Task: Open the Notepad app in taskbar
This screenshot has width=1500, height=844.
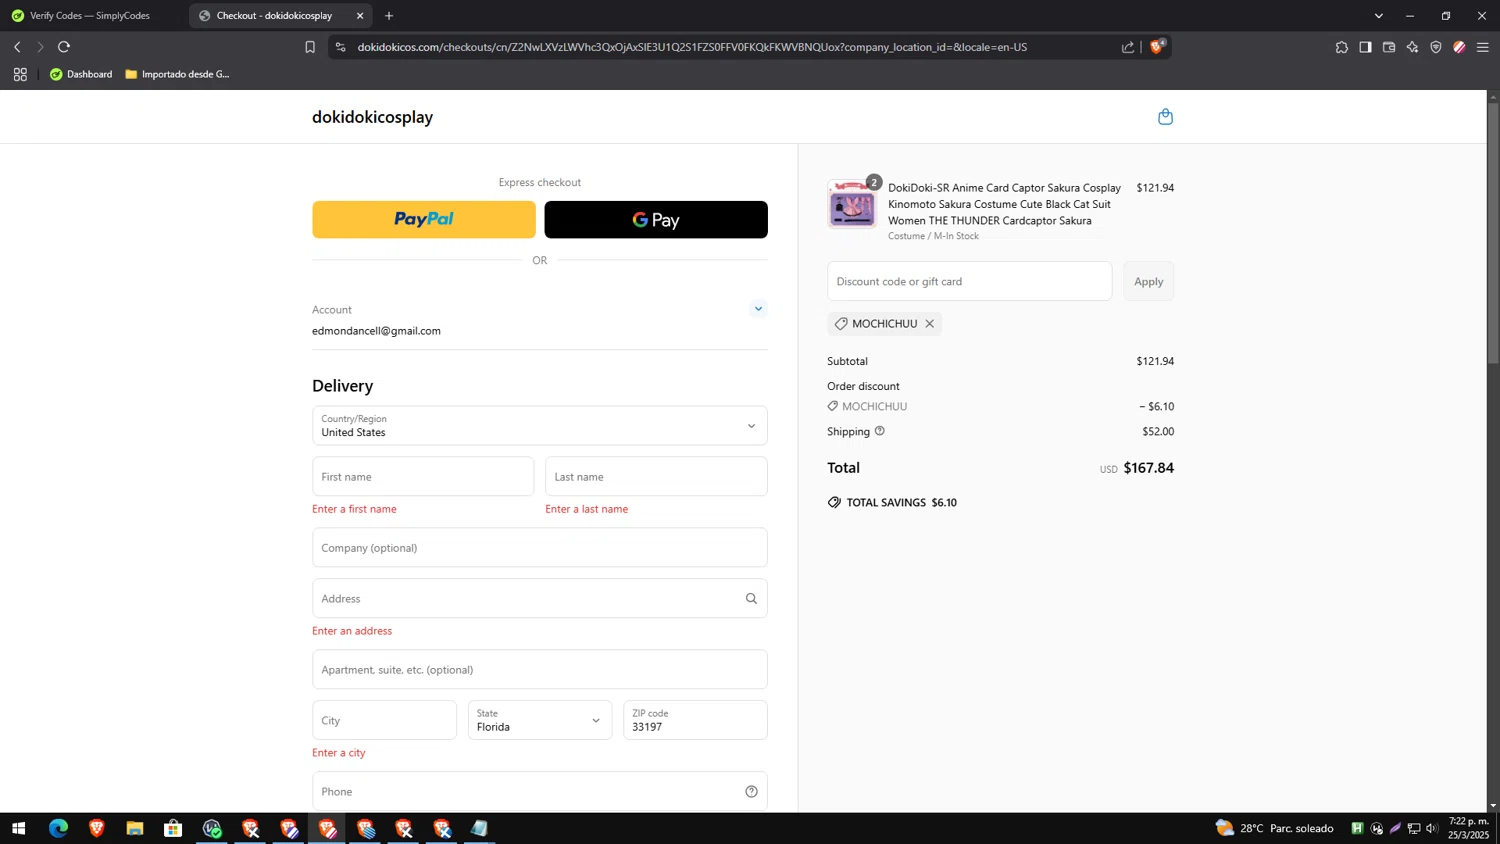Action: tap(480, 828)
